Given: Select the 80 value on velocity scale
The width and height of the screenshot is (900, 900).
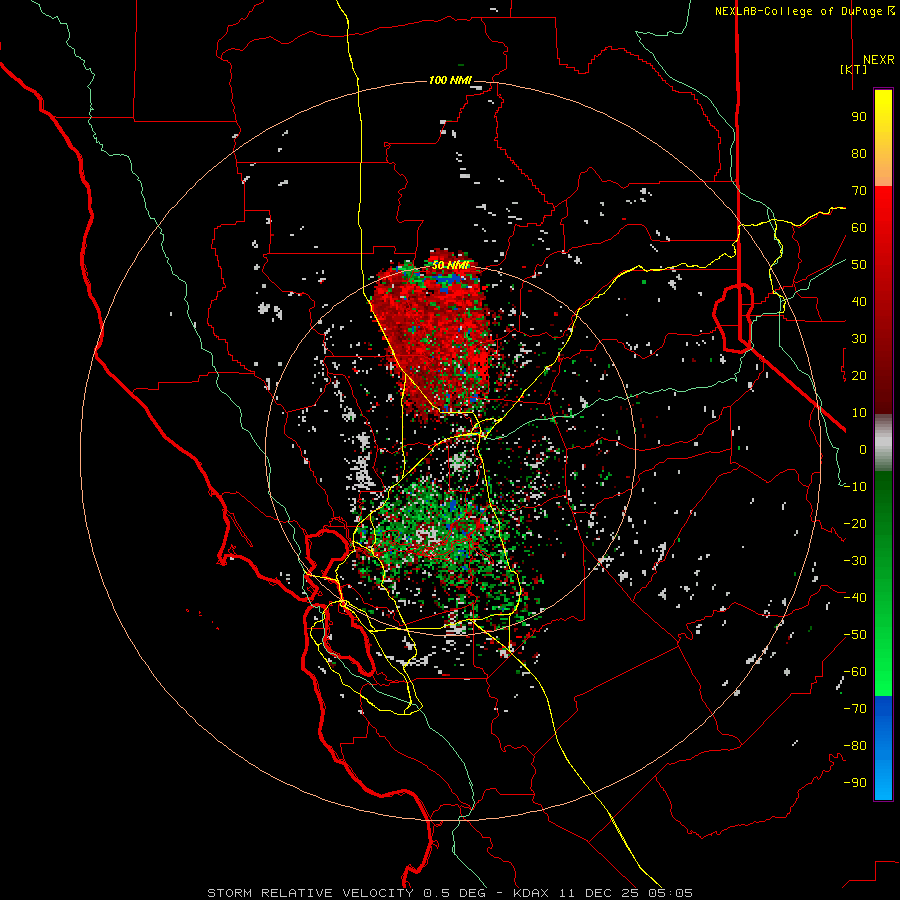Looking at the screenshot, I should click(x=859, y=154).
